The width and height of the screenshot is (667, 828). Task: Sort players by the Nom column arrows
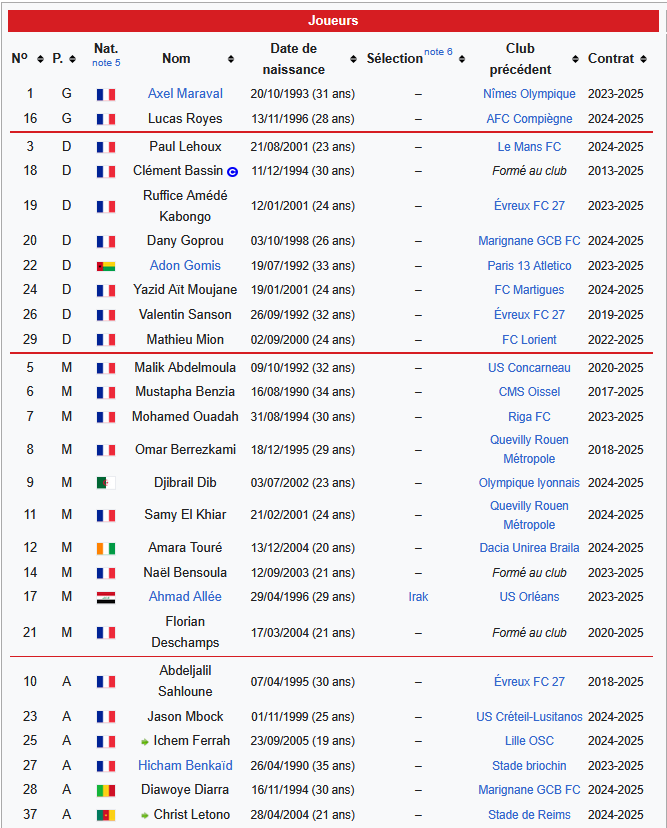231,59
